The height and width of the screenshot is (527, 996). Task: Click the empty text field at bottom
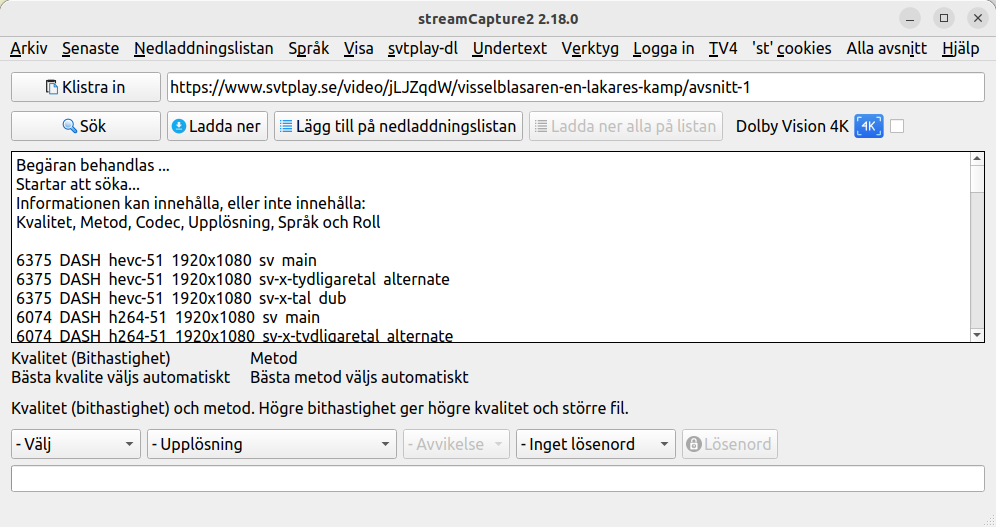tap(497, 478)
